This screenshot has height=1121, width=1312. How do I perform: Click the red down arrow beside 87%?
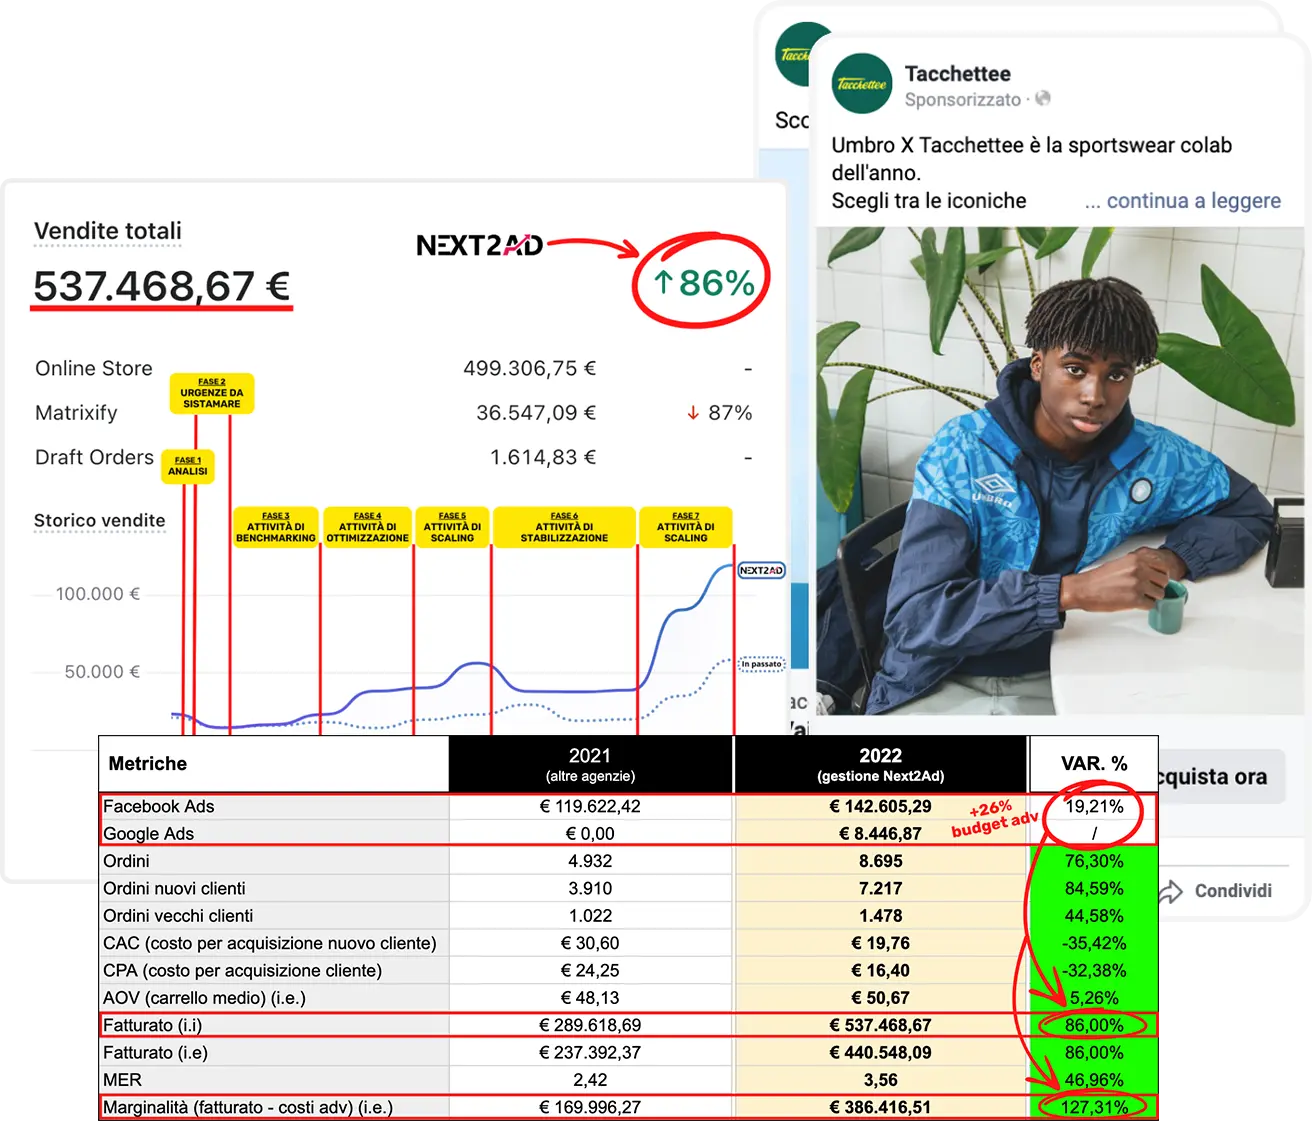(692, 413)
